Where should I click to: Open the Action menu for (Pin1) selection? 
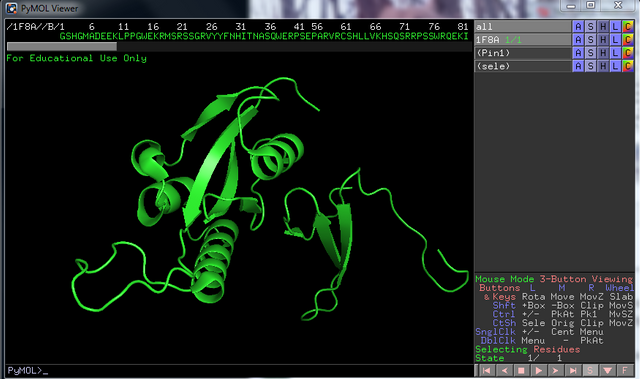[578, 53]
